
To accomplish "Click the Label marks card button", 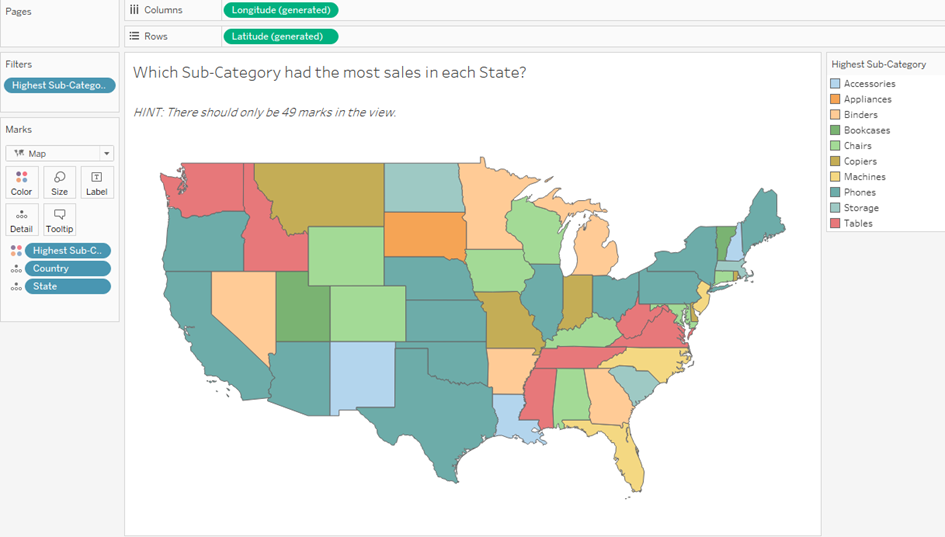I will [96, 182].
